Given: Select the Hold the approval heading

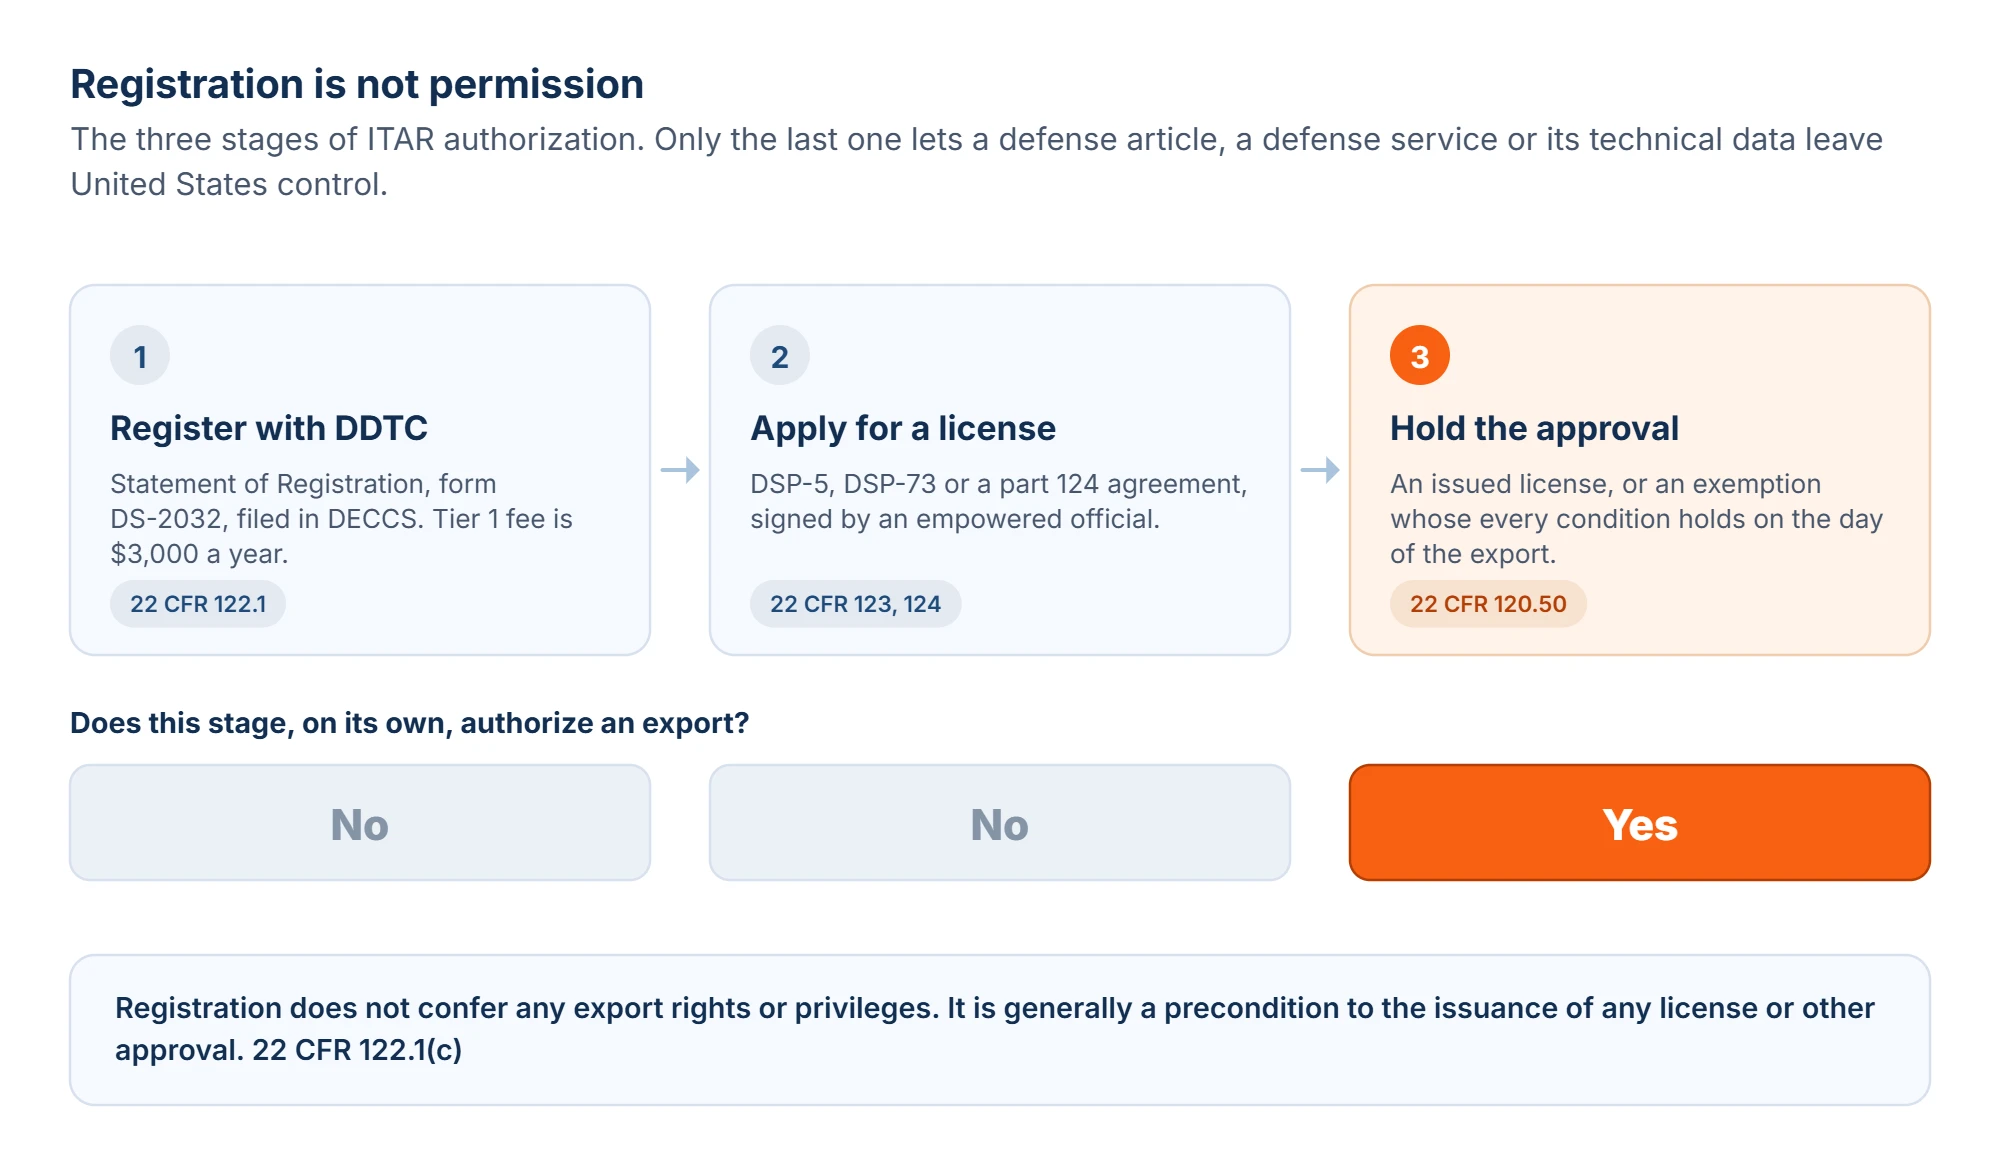Looking at the screenshot, I should (x=1534, y=428).
